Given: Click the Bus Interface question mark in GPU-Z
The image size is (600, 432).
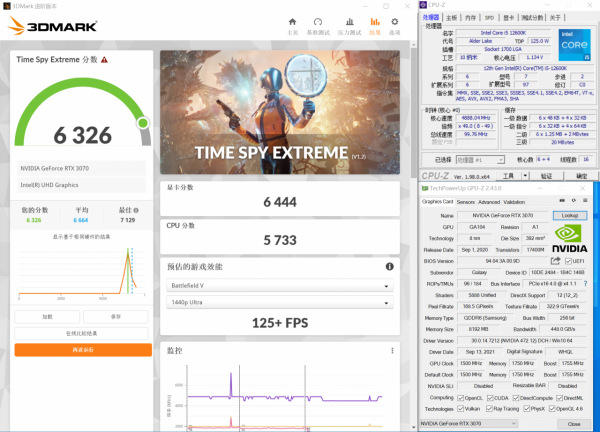Looking at the screenshot, I should [x=585, y=284].
